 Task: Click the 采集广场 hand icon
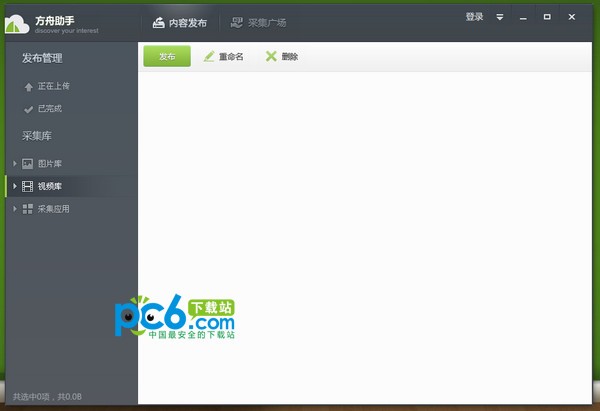pyautogui.click(x=236, y=23)
